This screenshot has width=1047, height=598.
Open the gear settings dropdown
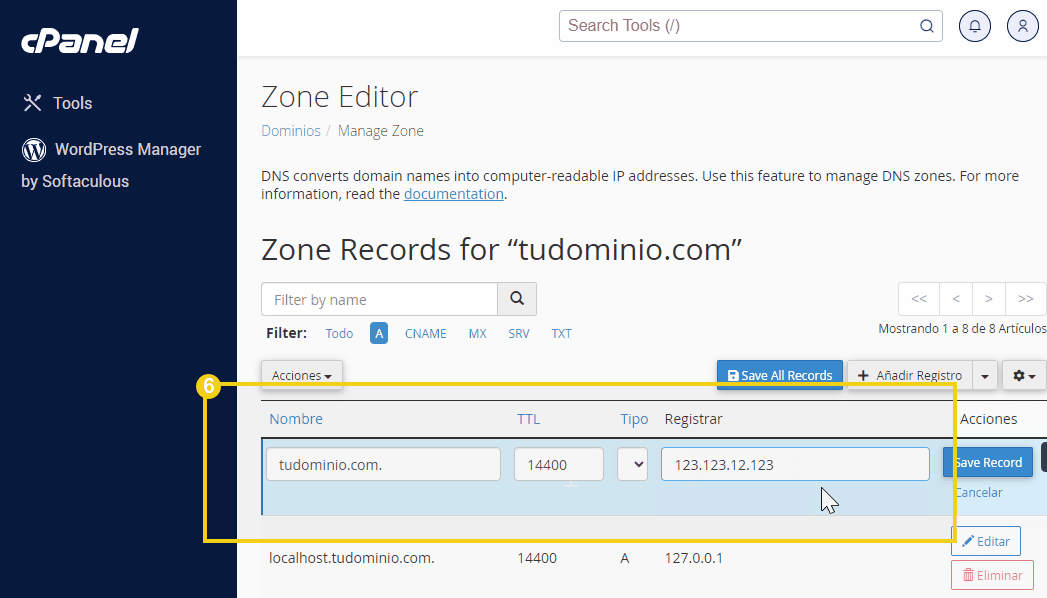[x=1024, y=375]
